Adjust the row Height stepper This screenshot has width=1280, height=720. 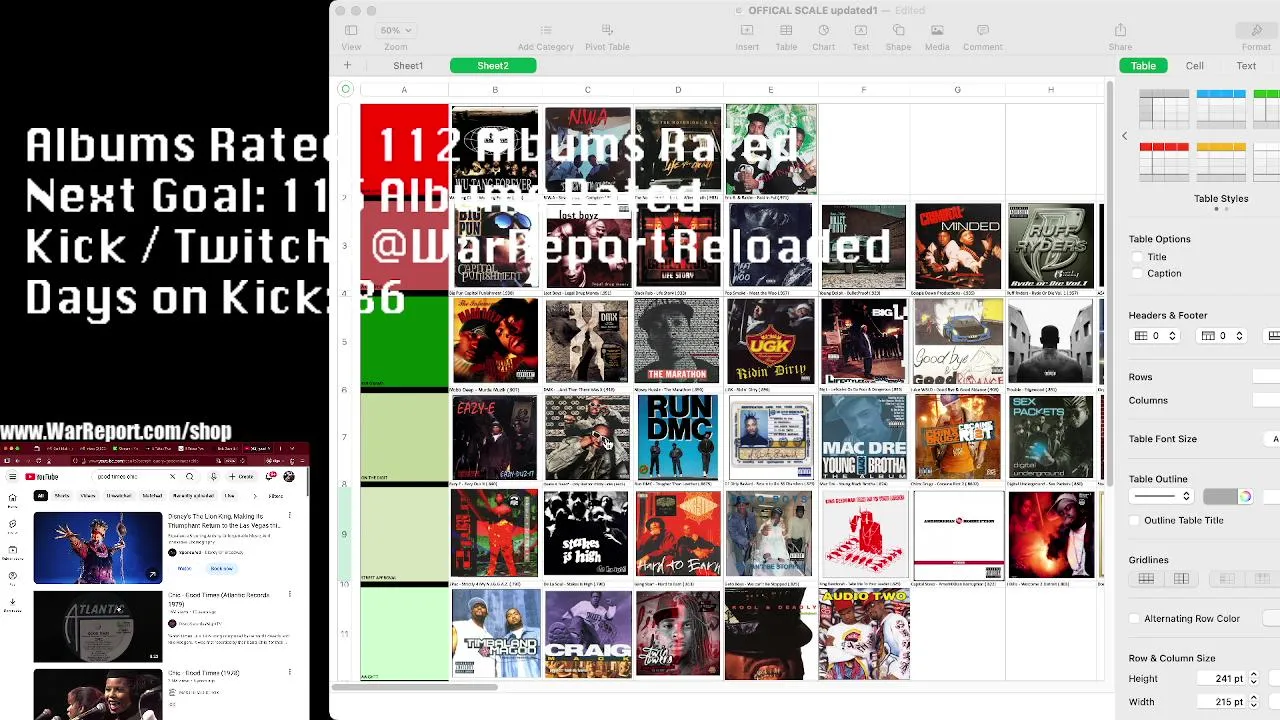tap(1253, 679)
